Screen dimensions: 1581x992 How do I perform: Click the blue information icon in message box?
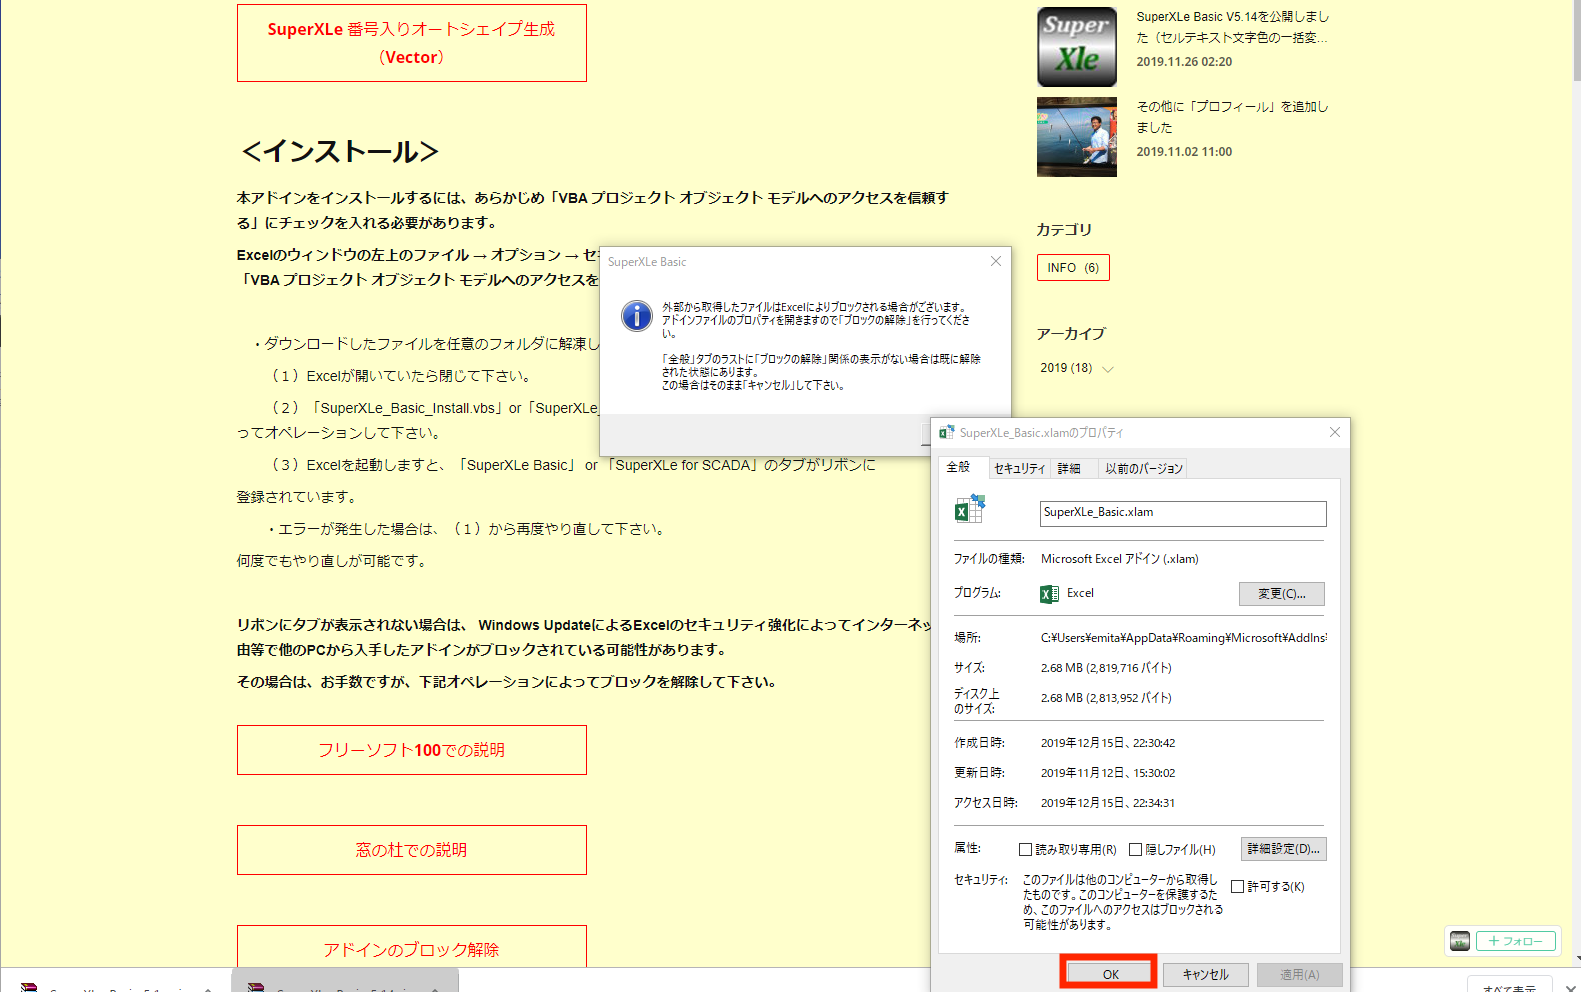click(637, 316)
